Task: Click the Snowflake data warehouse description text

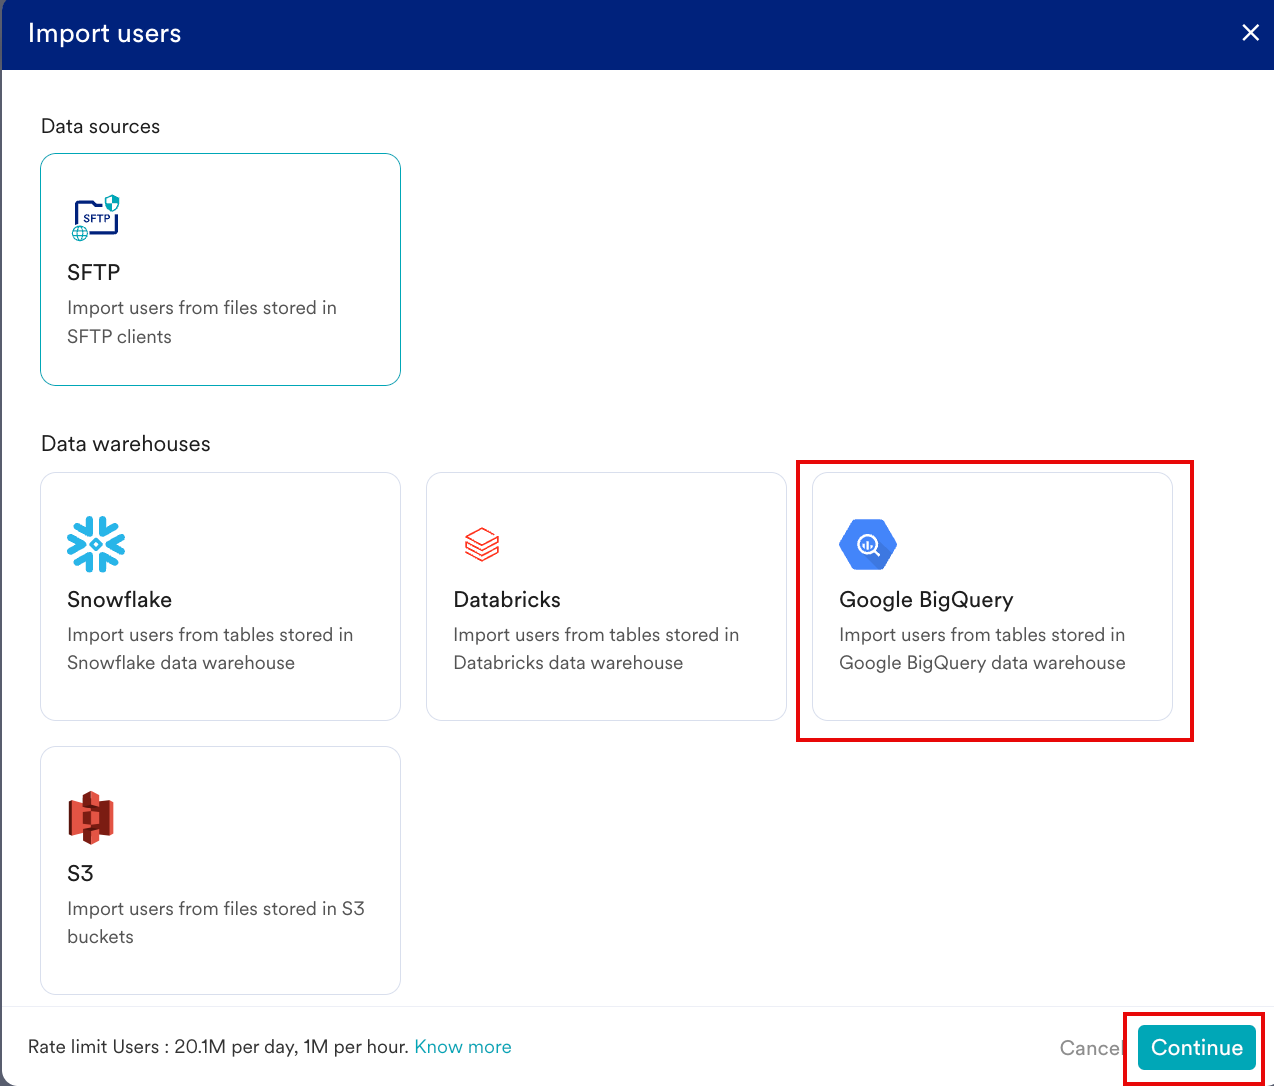Action: point(210,649)
